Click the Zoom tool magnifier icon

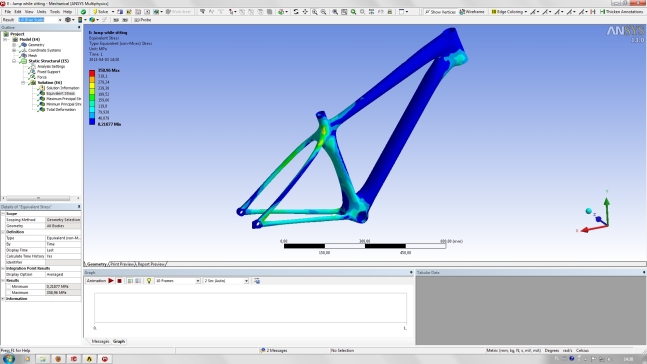tap(314, 12)
